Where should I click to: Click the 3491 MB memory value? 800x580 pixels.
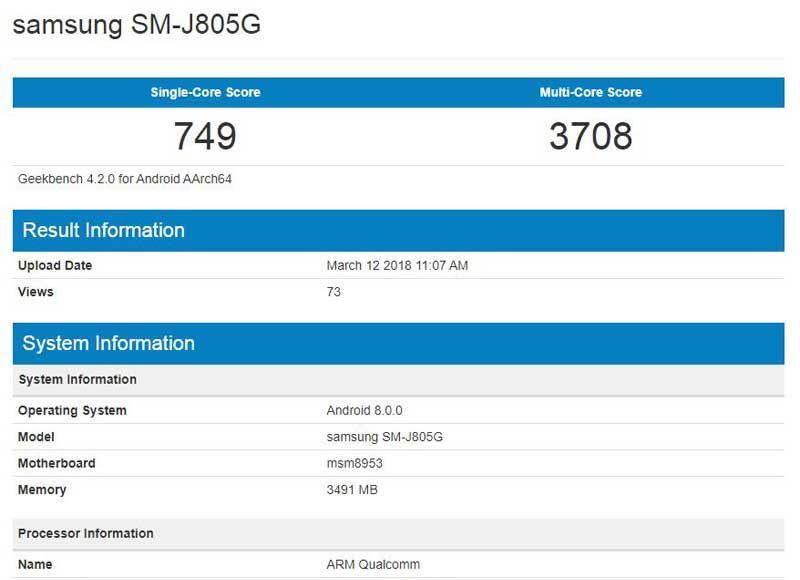point(352,490)
